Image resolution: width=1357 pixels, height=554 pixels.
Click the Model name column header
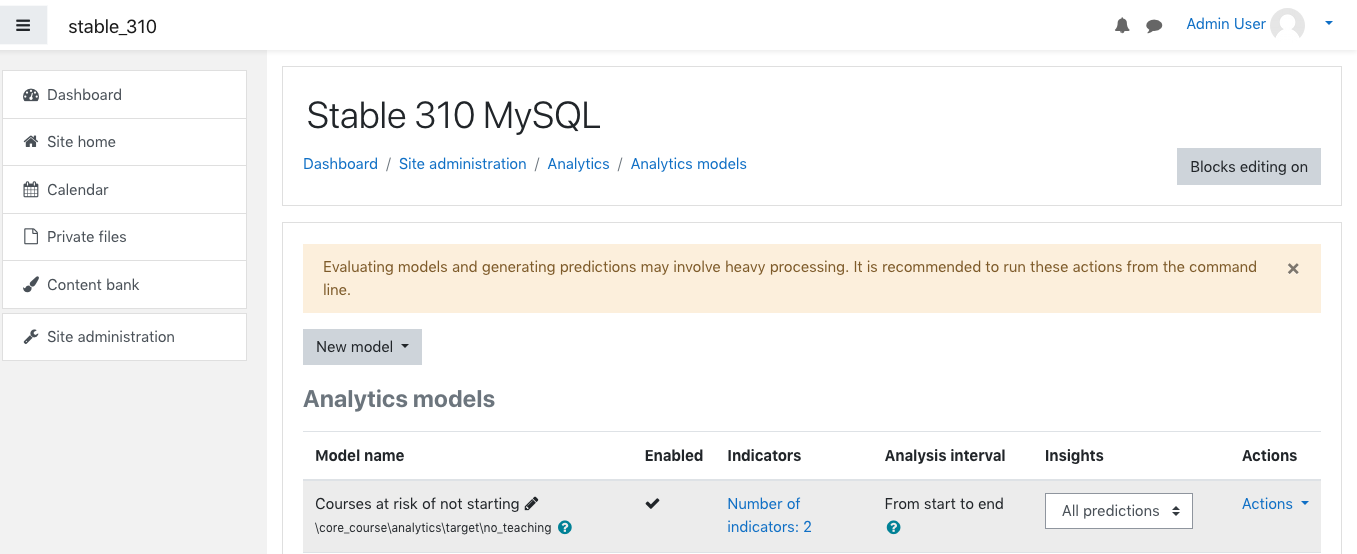click(x=359, y=456)
